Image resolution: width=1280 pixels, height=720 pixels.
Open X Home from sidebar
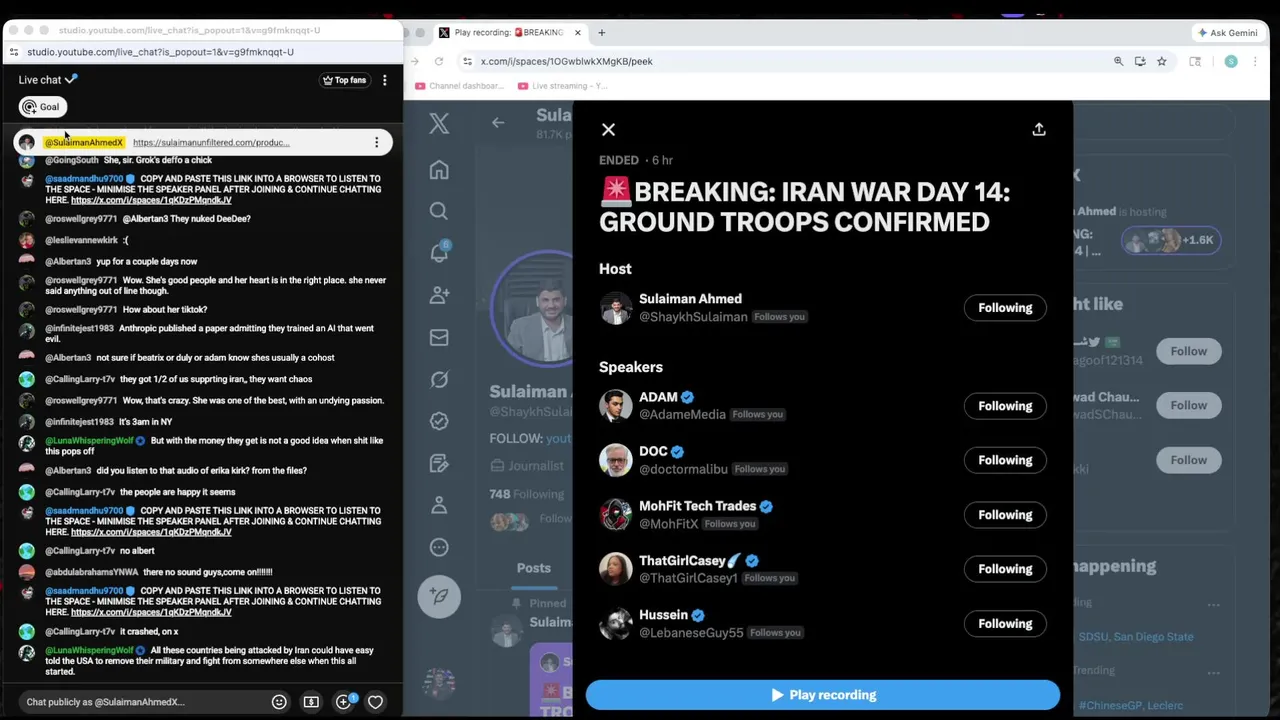pos(439,170)
